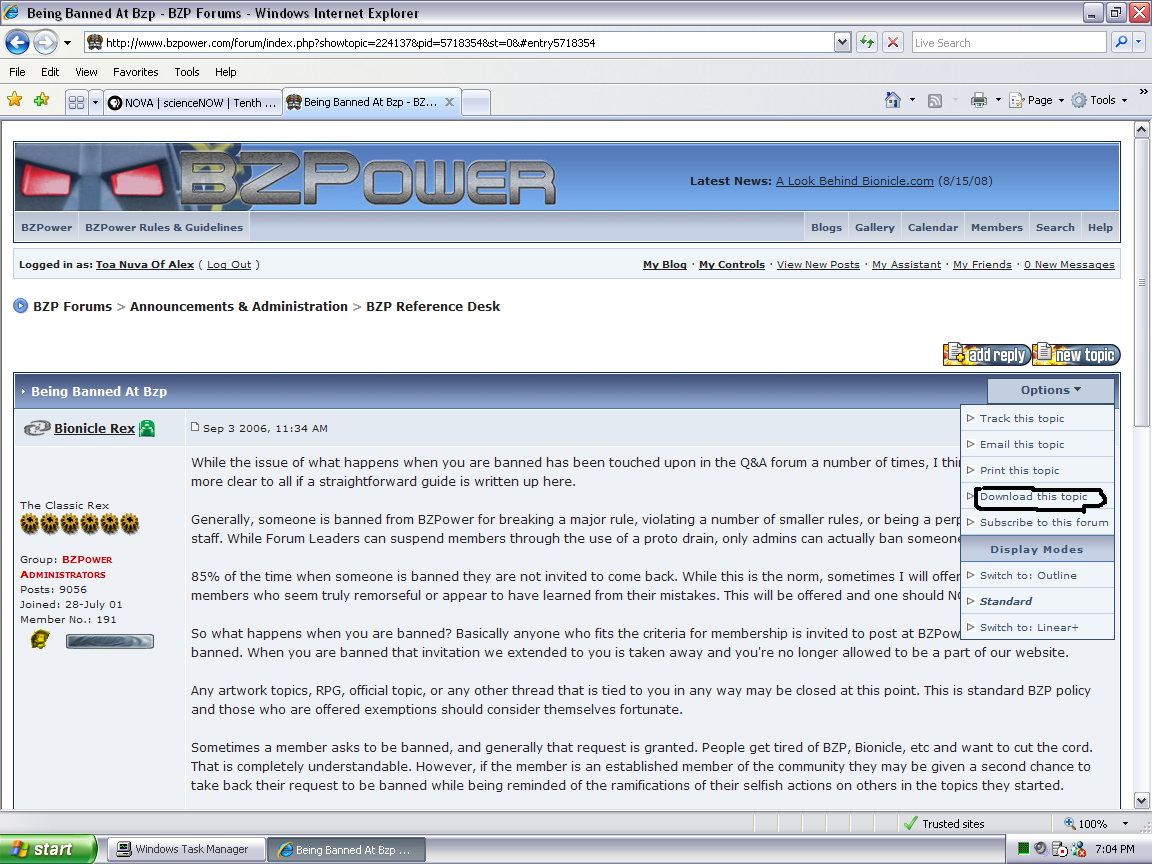This screenshot has height=864, width=1152.
Task: Click the Home toolbar icon
Action: point(893,100)
